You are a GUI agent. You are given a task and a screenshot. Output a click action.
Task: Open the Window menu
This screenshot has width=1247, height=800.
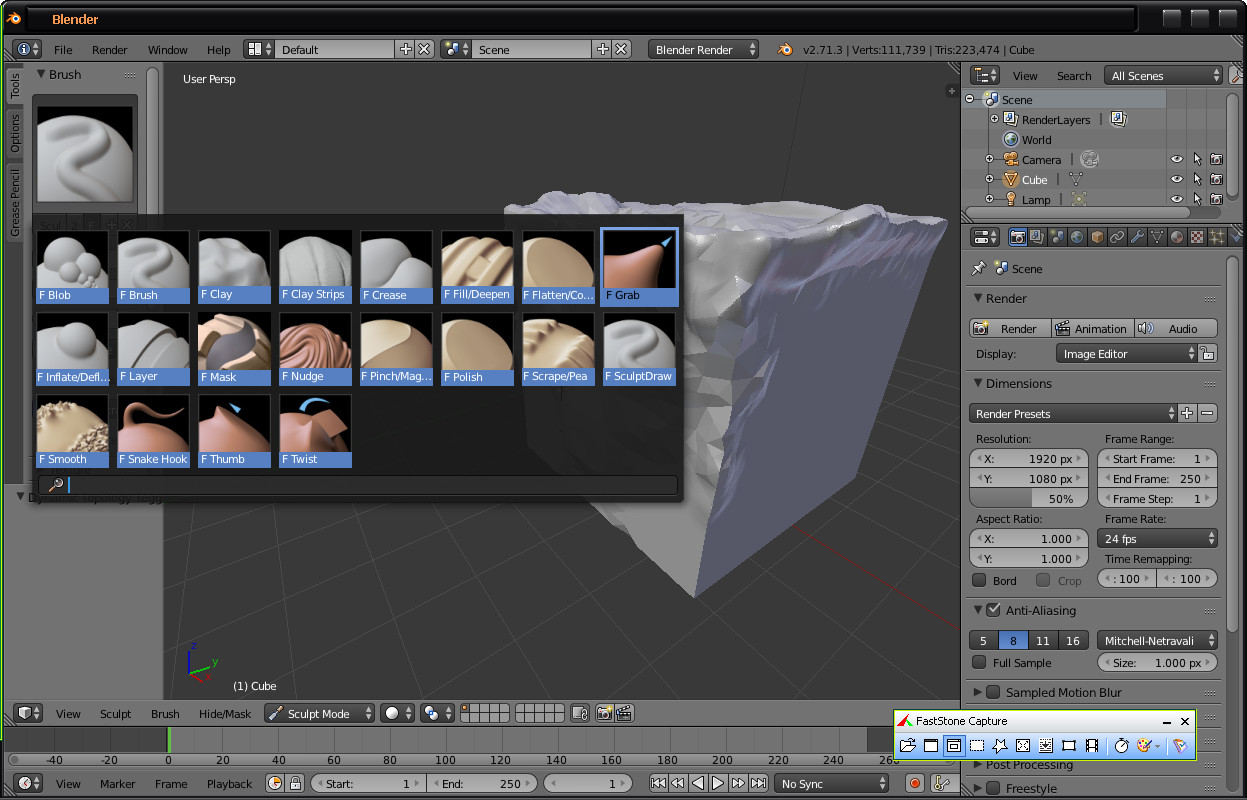(x=168, y=49)
